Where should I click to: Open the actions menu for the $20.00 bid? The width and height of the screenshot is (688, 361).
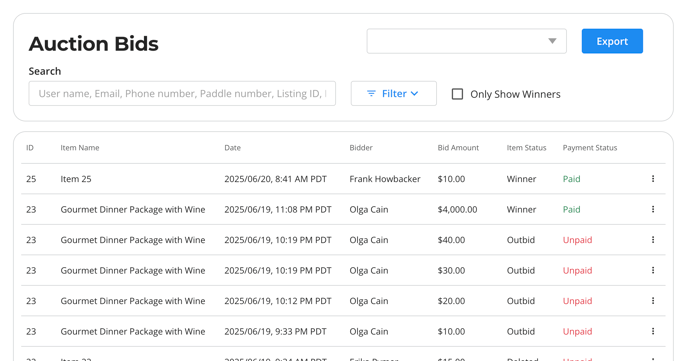[653, 300]
